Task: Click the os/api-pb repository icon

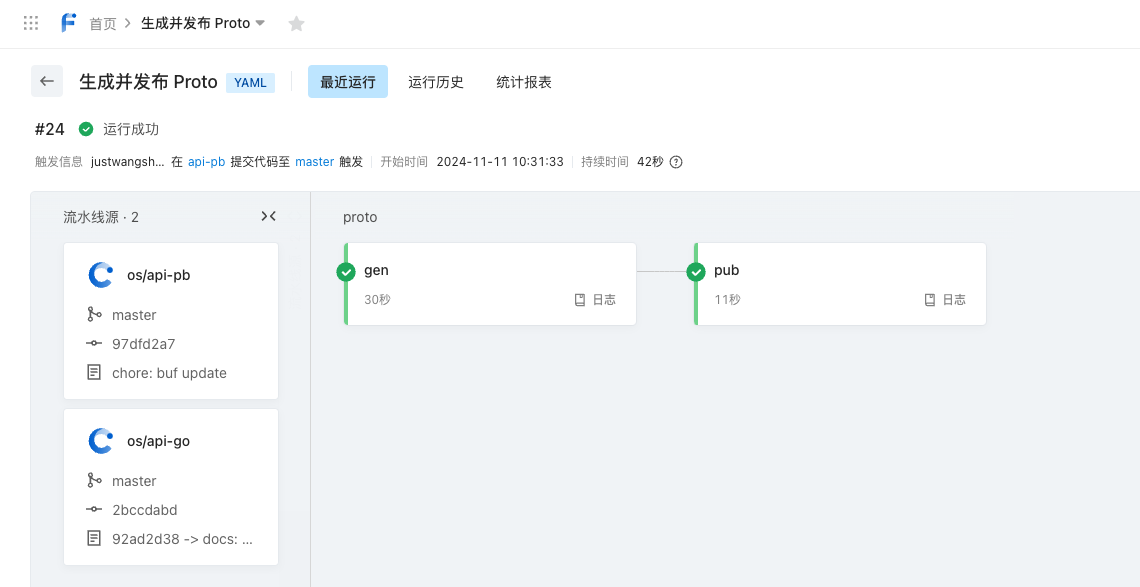Action: tap(101, 275)
